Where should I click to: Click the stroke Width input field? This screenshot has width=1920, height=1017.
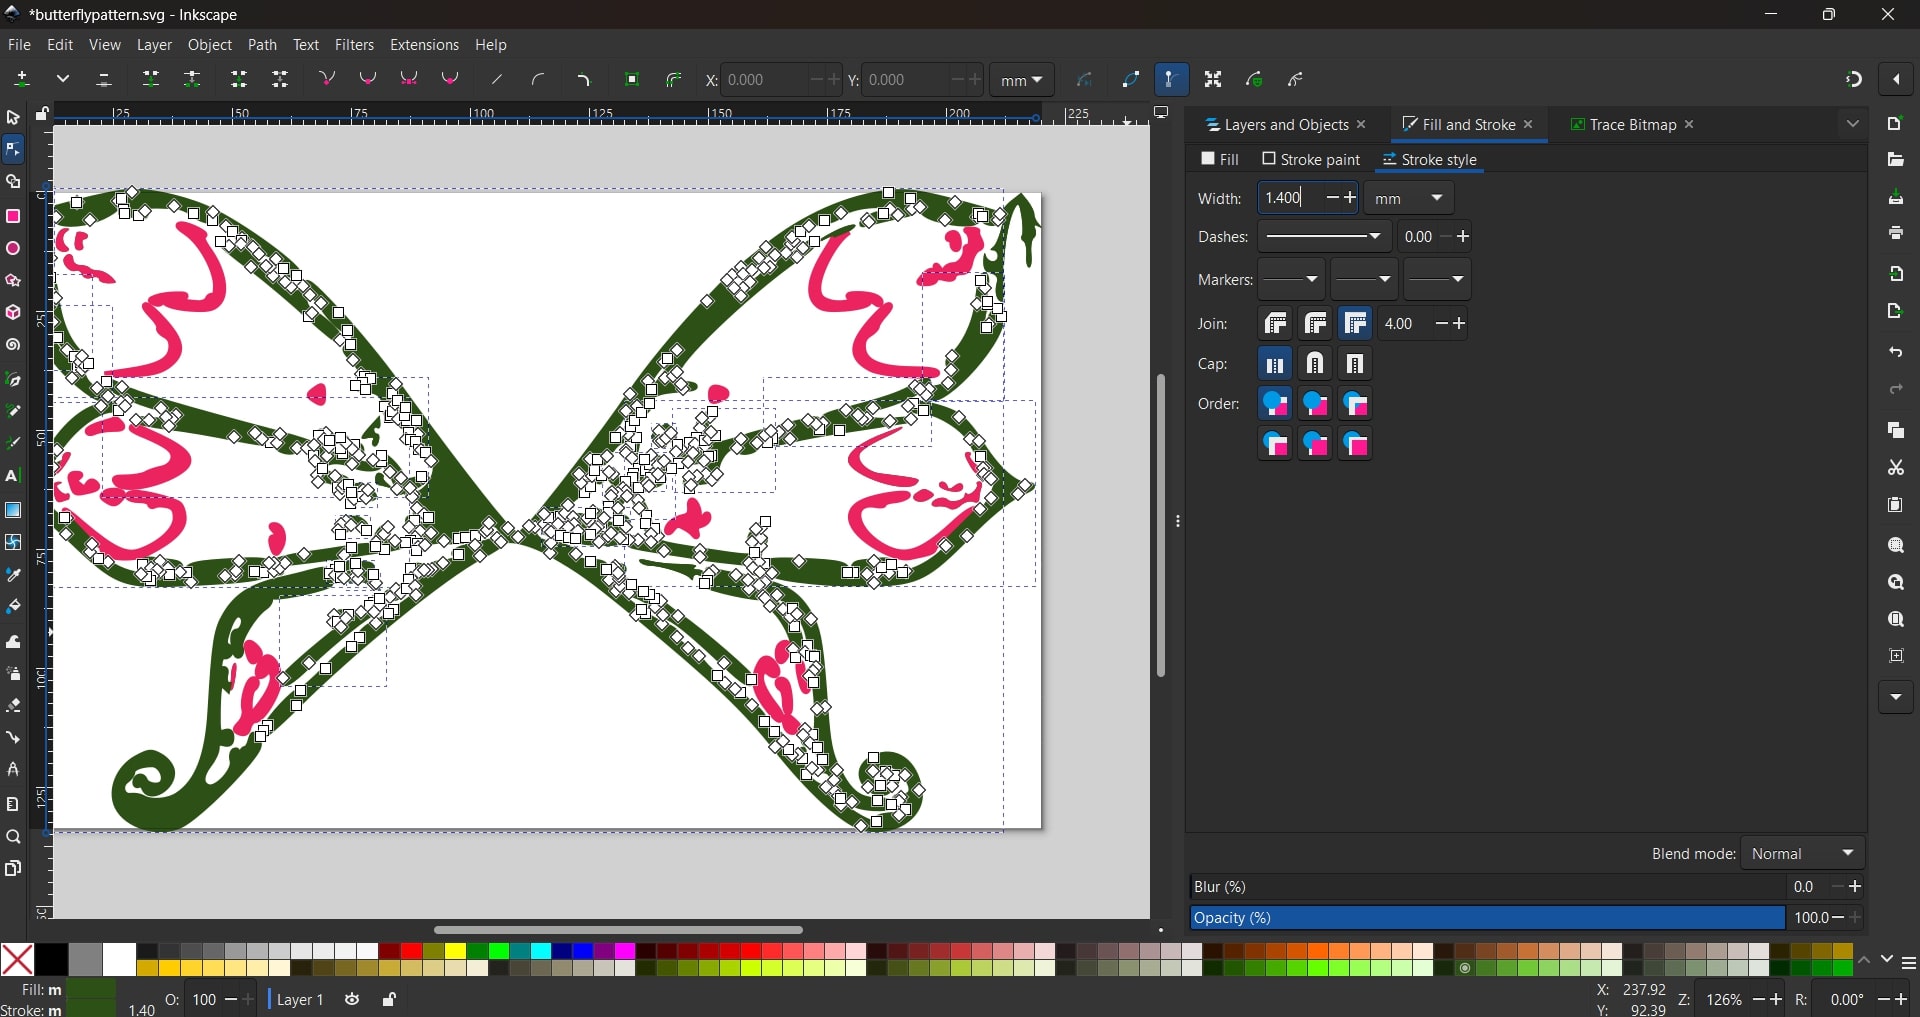click(x=1291, y=199)
